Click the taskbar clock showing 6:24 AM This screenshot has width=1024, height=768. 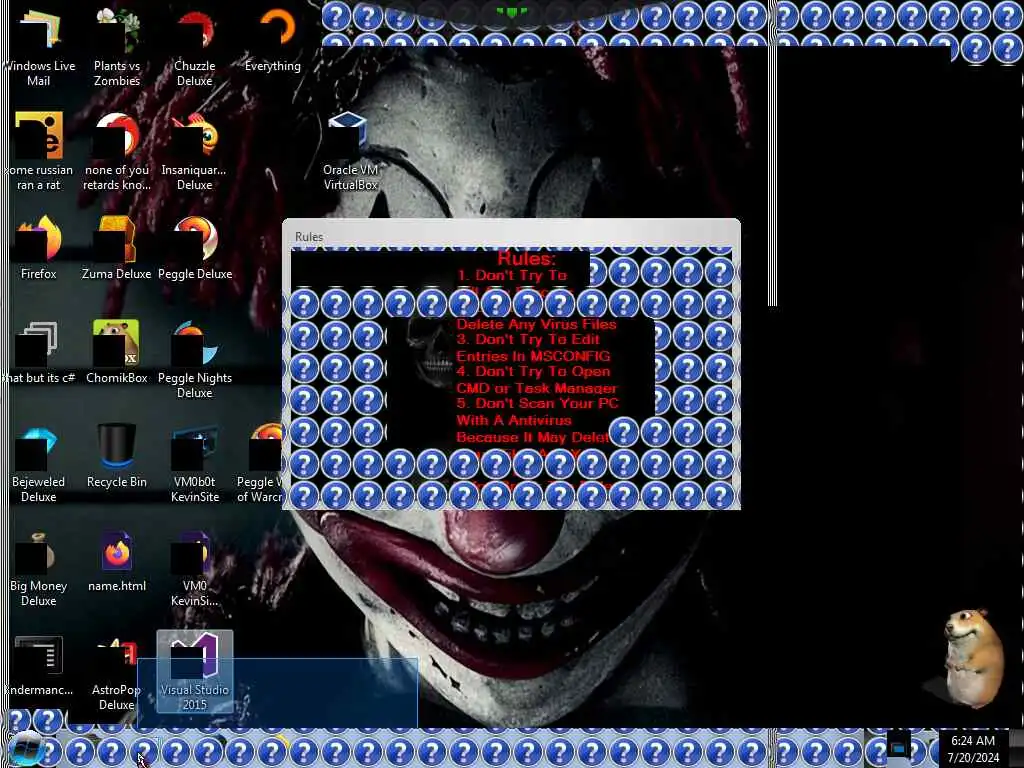973,749
